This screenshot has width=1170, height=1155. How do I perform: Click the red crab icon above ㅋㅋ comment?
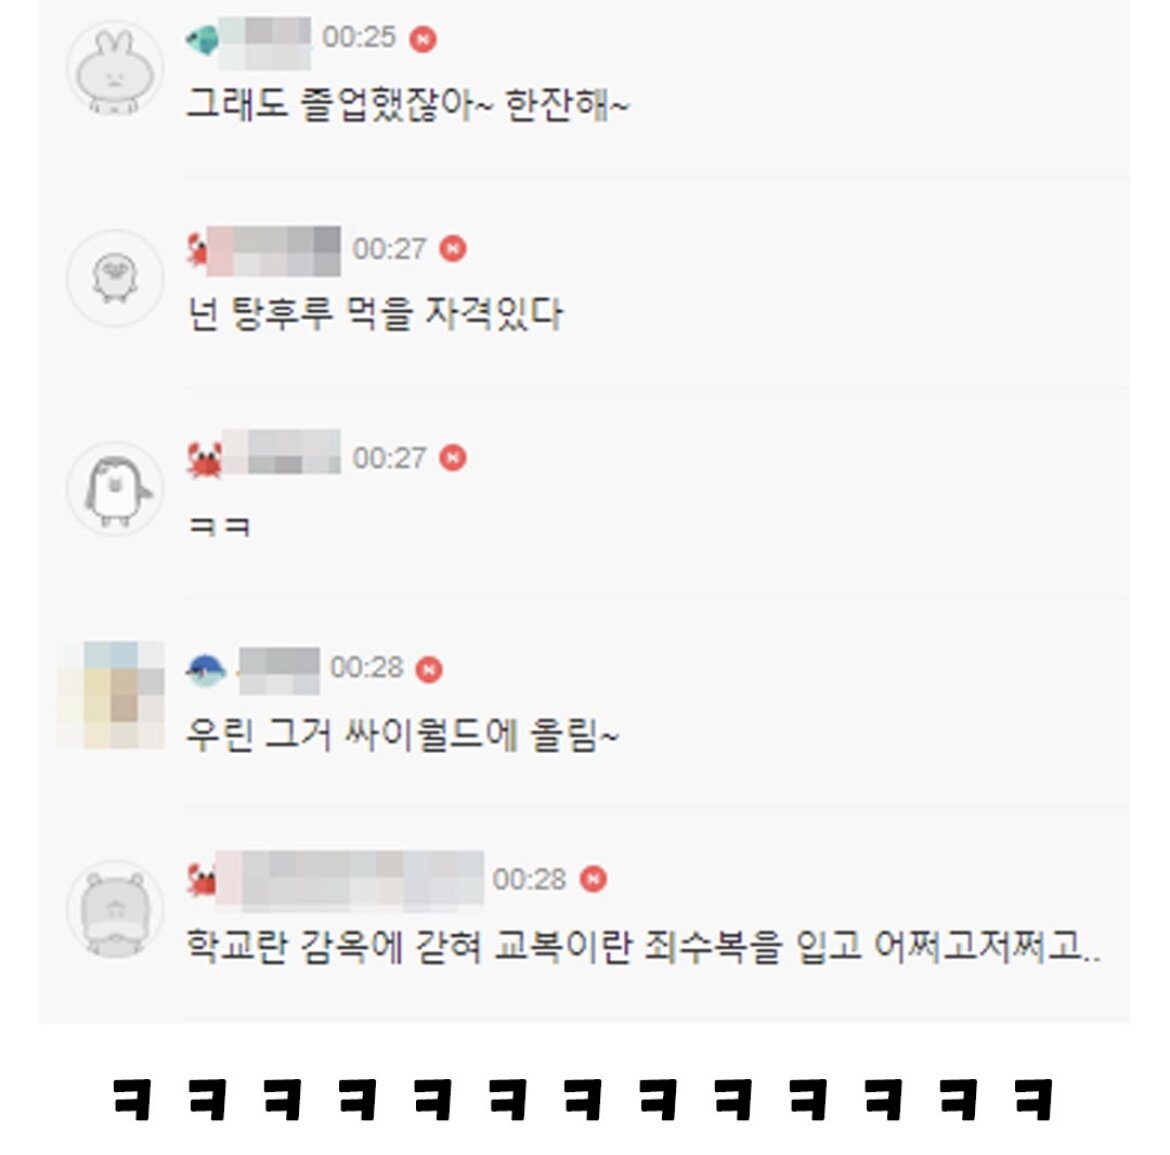(204, 459)
